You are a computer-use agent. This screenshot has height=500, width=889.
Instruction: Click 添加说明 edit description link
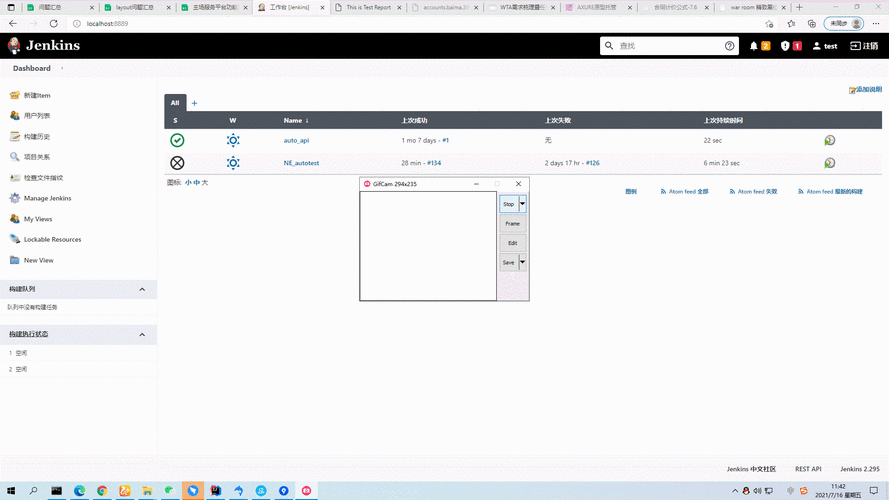pyautogui.click(x=865, y=90)
